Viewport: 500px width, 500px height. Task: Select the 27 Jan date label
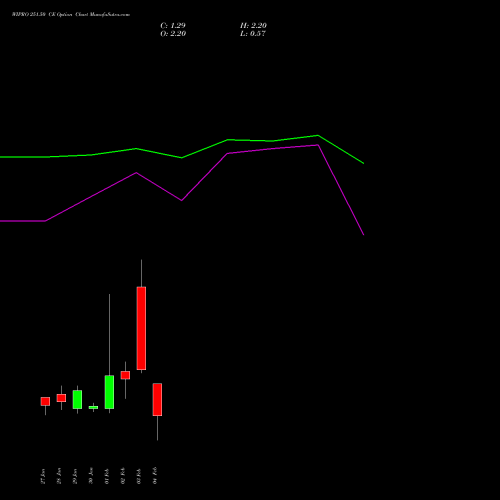point(43,476)
